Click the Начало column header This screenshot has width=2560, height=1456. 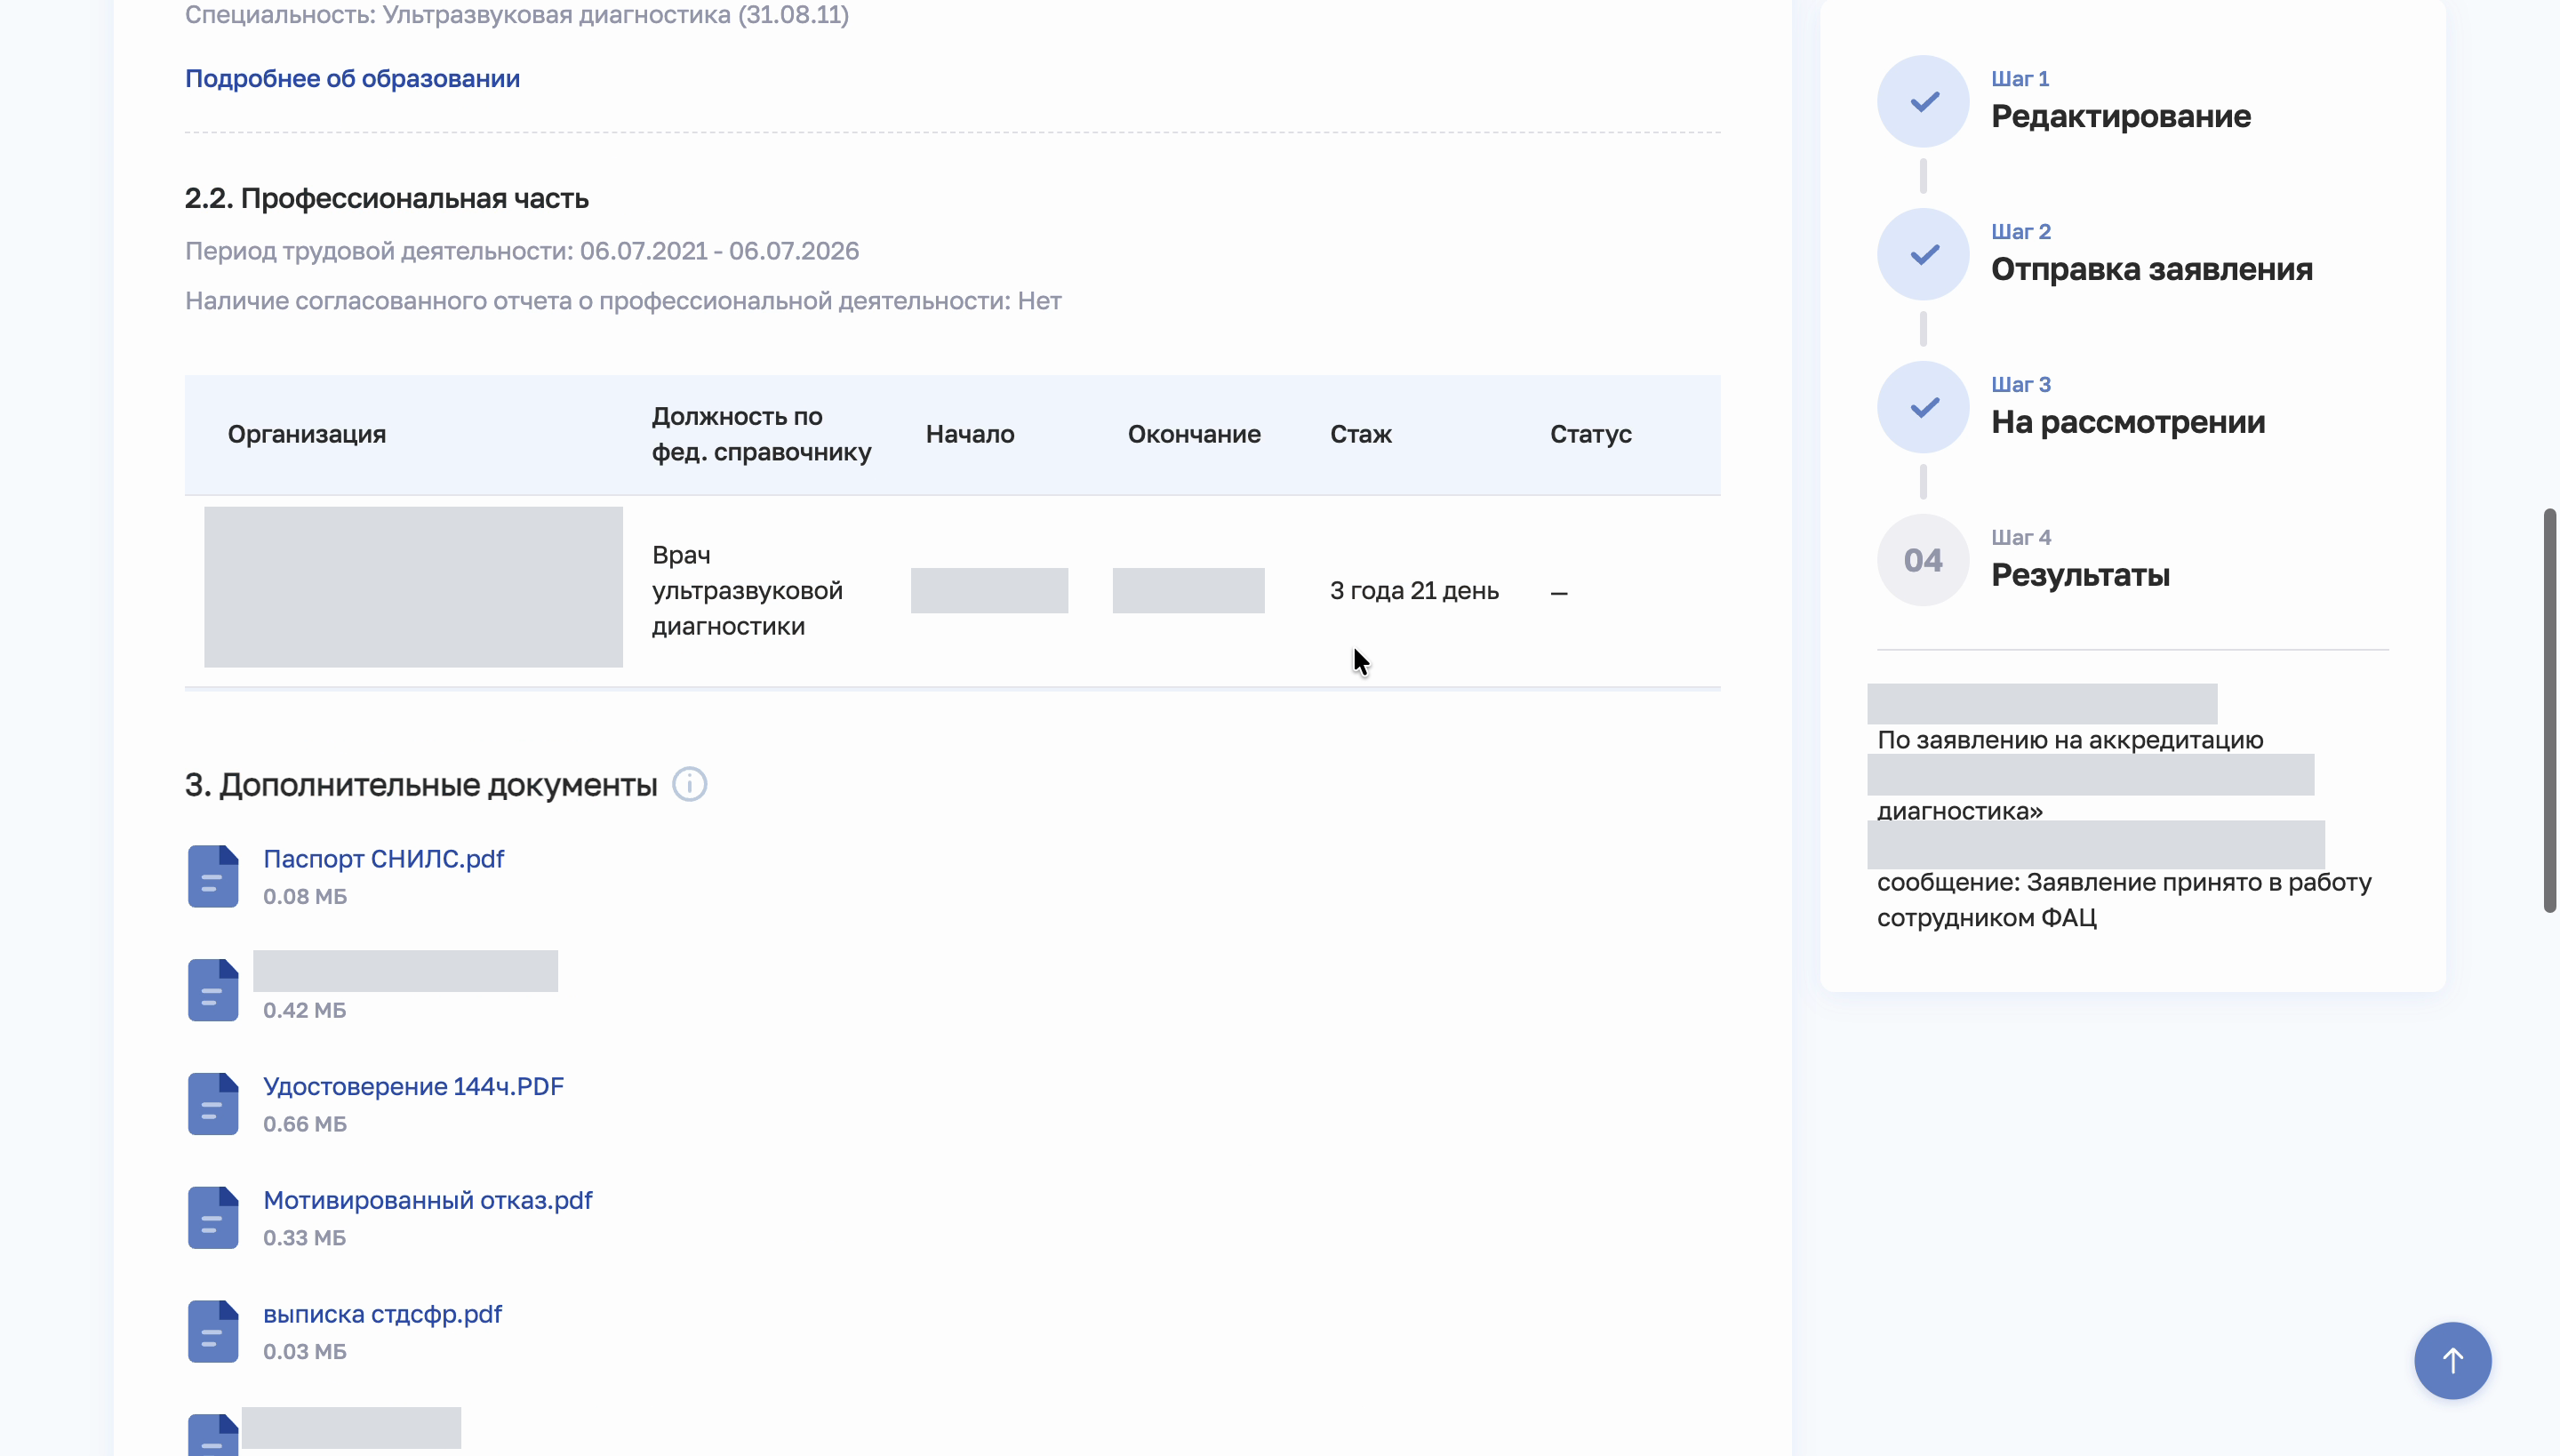point(969,434)
